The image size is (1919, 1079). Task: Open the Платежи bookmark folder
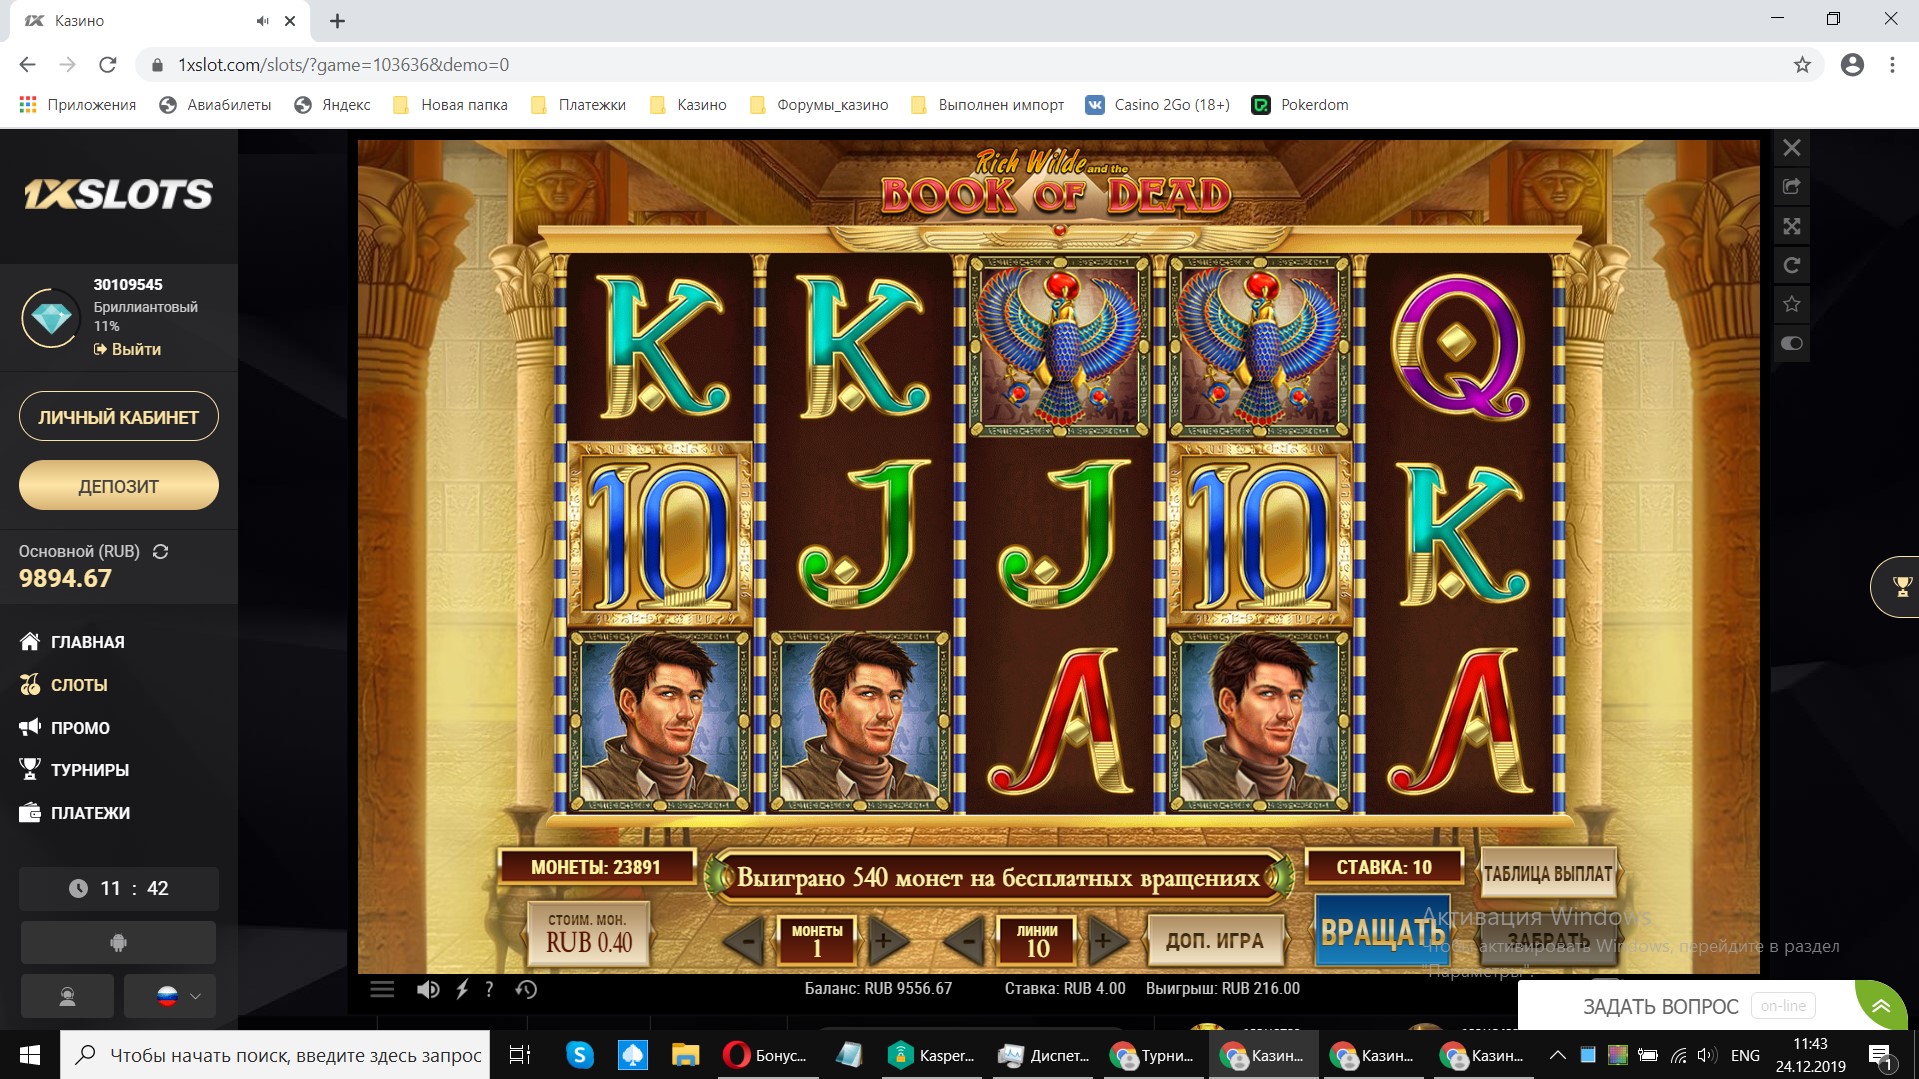coord(578,105)
